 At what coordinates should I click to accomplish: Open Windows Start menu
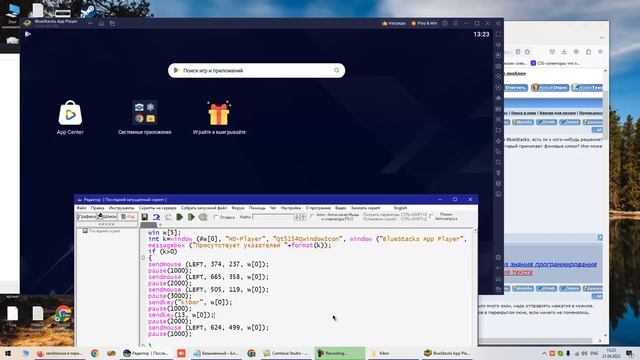[x=8, y=353]
